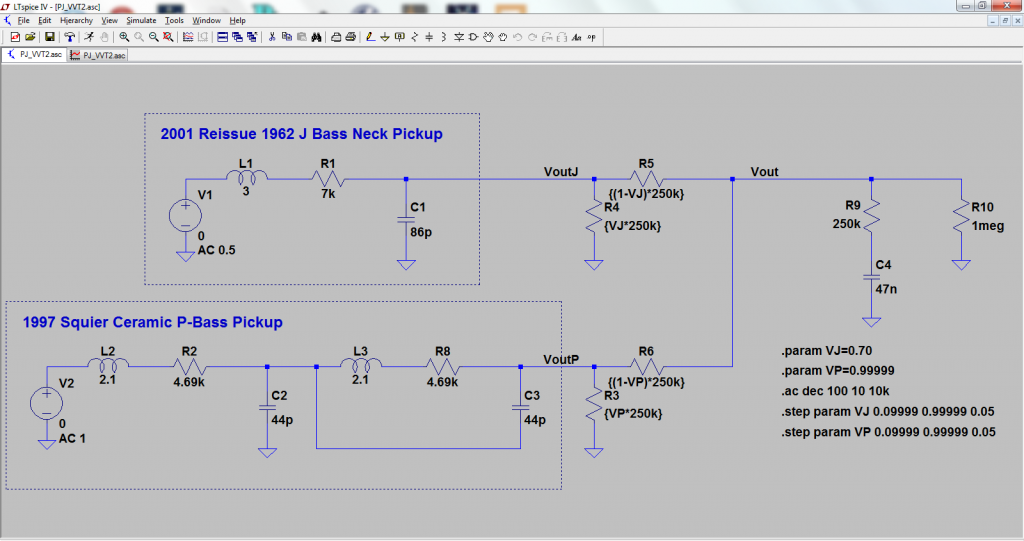
Task: Click the 'AC 0.5' value of V1
Action: coord(216,250)
